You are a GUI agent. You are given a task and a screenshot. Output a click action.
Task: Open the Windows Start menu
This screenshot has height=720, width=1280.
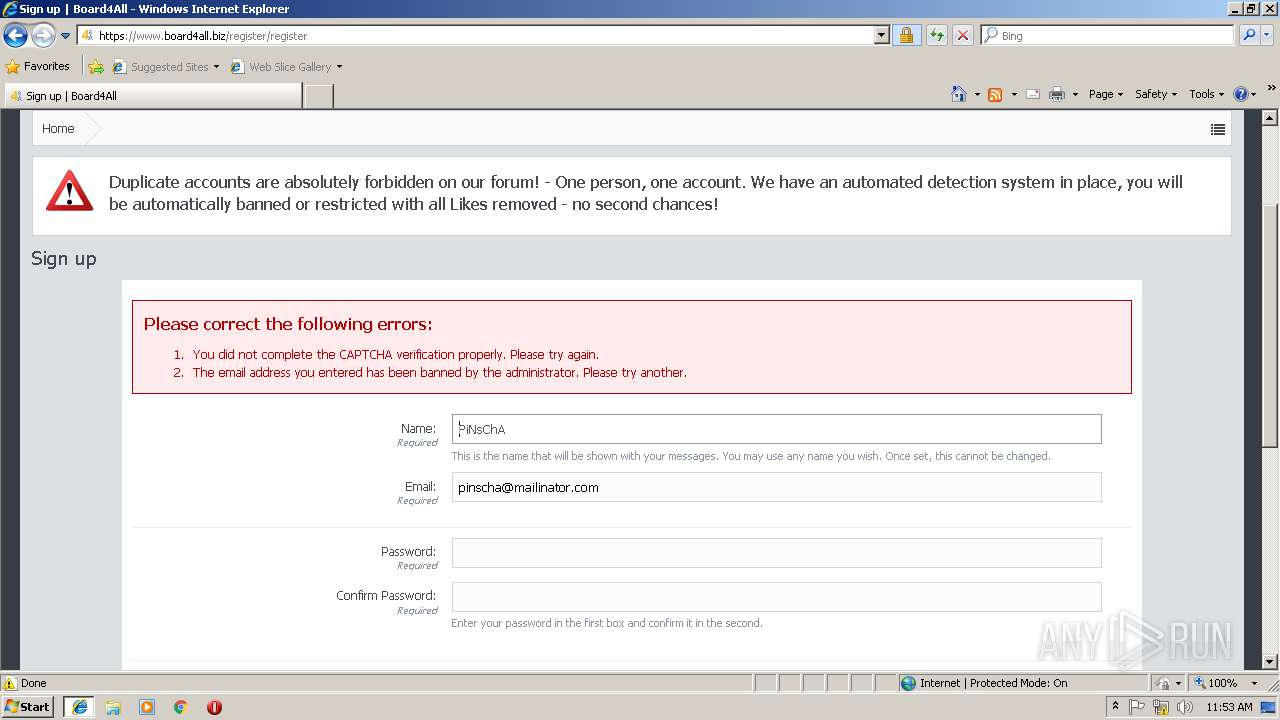(28, 707)
